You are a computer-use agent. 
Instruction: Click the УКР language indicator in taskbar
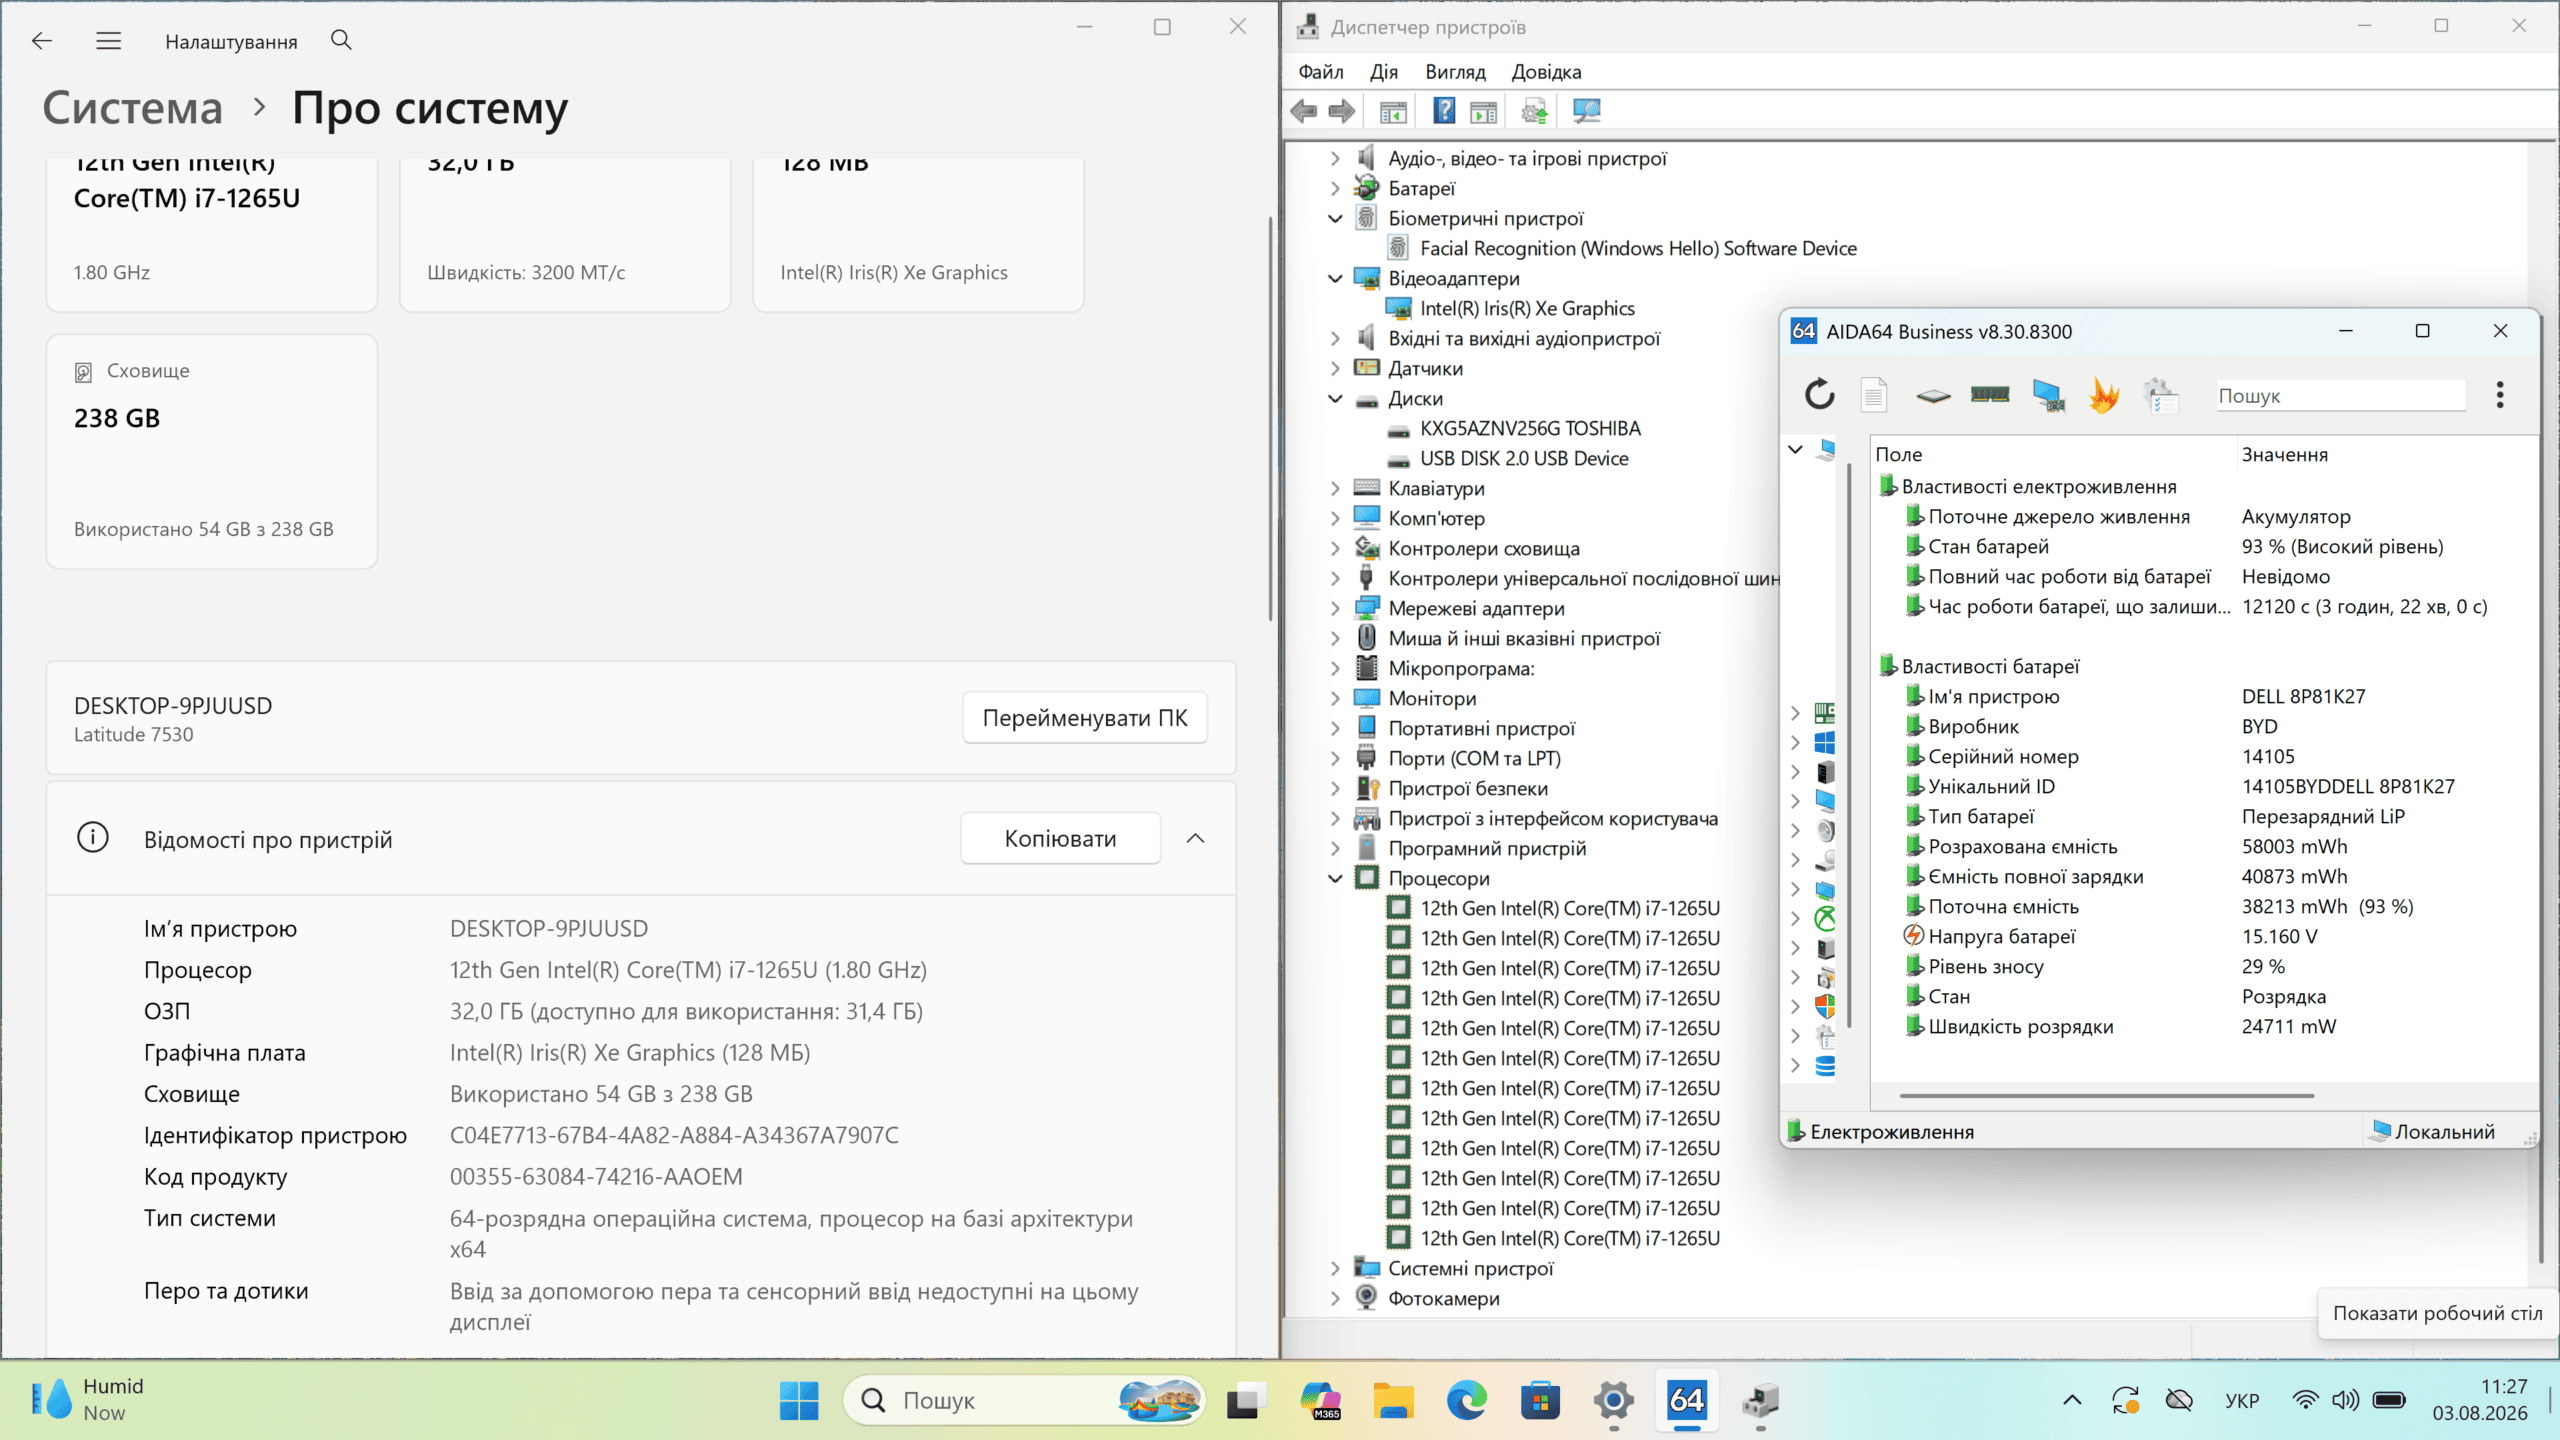coord(2242,1400)
